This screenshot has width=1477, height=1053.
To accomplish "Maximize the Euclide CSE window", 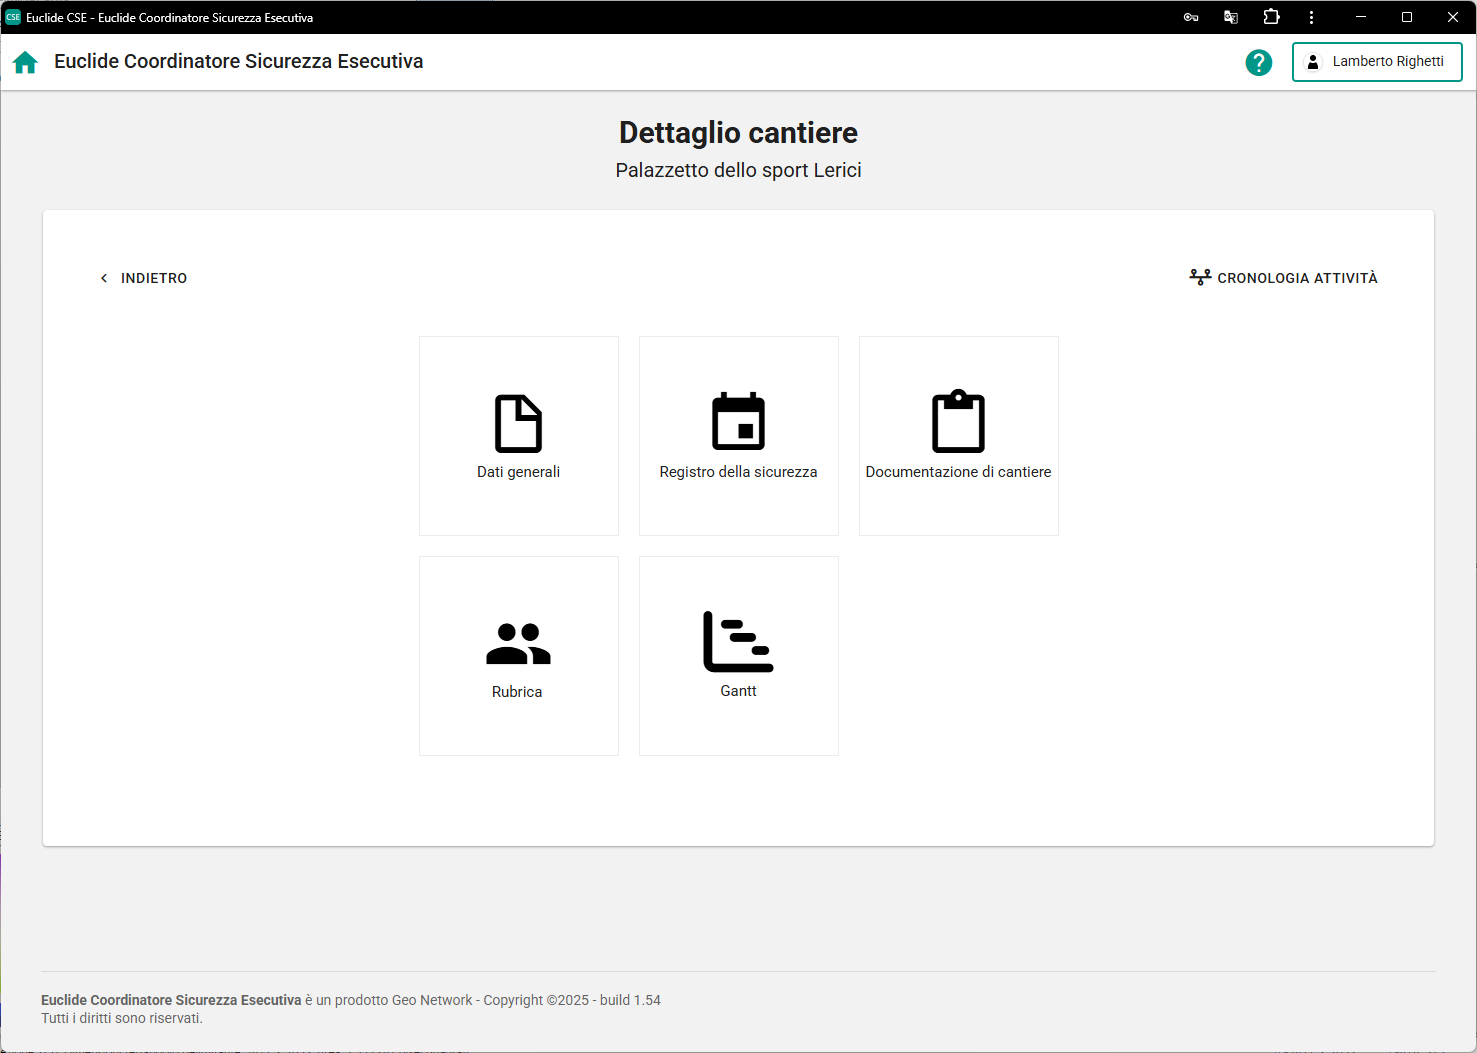I will click(x=1407, y=17).
